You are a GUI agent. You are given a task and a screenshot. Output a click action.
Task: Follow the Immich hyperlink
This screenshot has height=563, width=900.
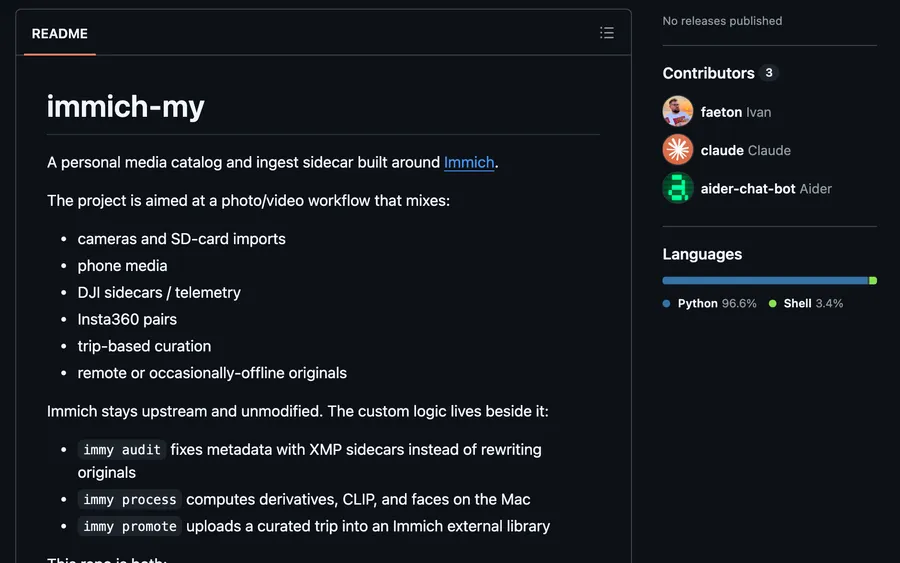coord(469,162)
